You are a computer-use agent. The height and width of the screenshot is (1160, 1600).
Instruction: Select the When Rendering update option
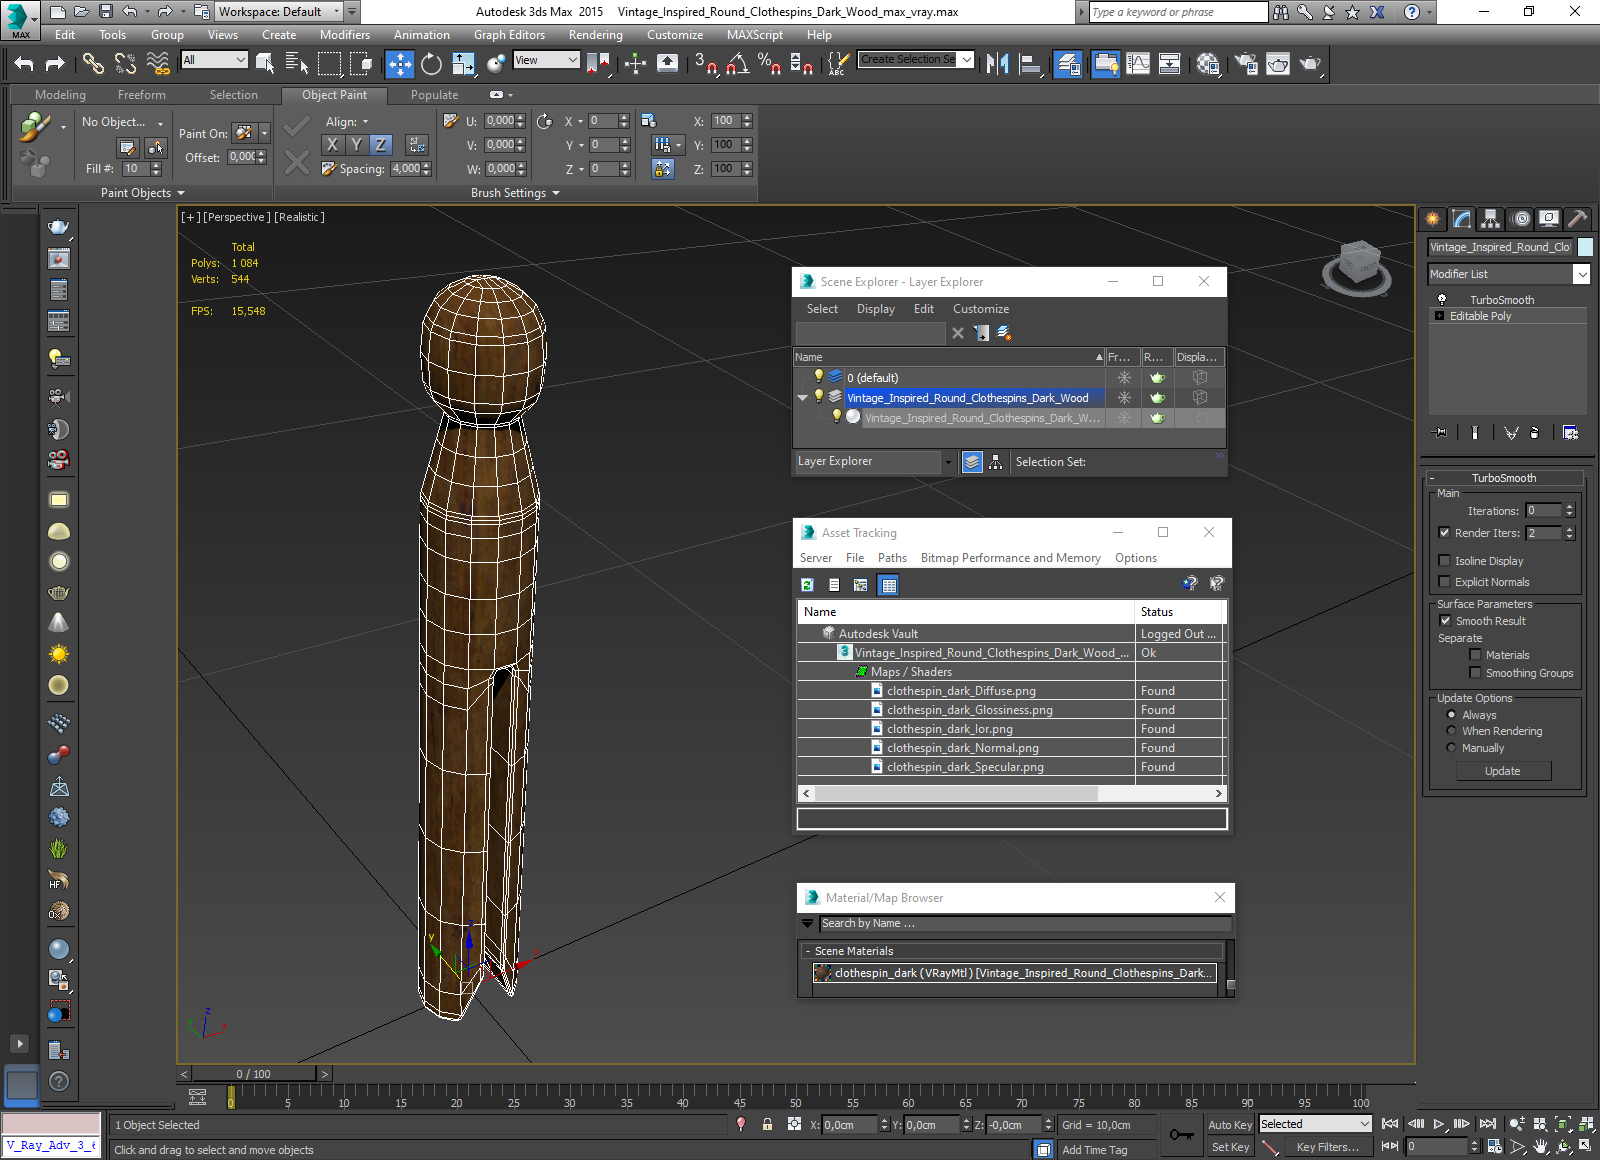click(x=1451, y=731)
